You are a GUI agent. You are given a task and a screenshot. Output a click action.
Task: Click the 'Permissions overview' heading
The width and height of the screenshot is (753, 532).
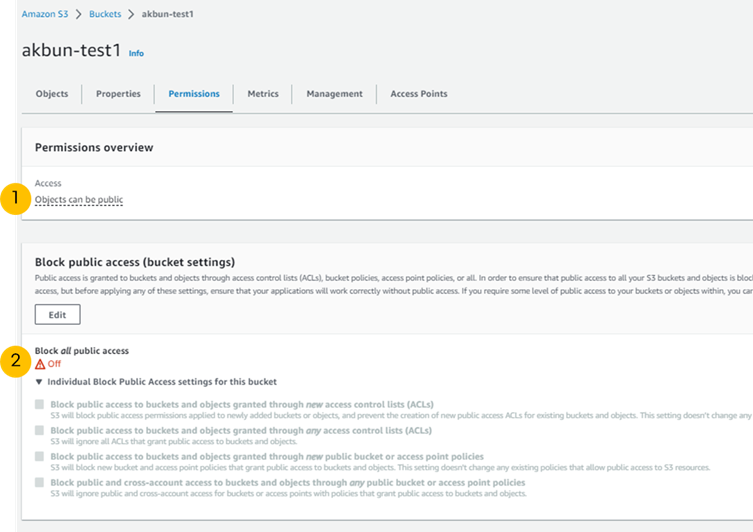tap(94, 147)
